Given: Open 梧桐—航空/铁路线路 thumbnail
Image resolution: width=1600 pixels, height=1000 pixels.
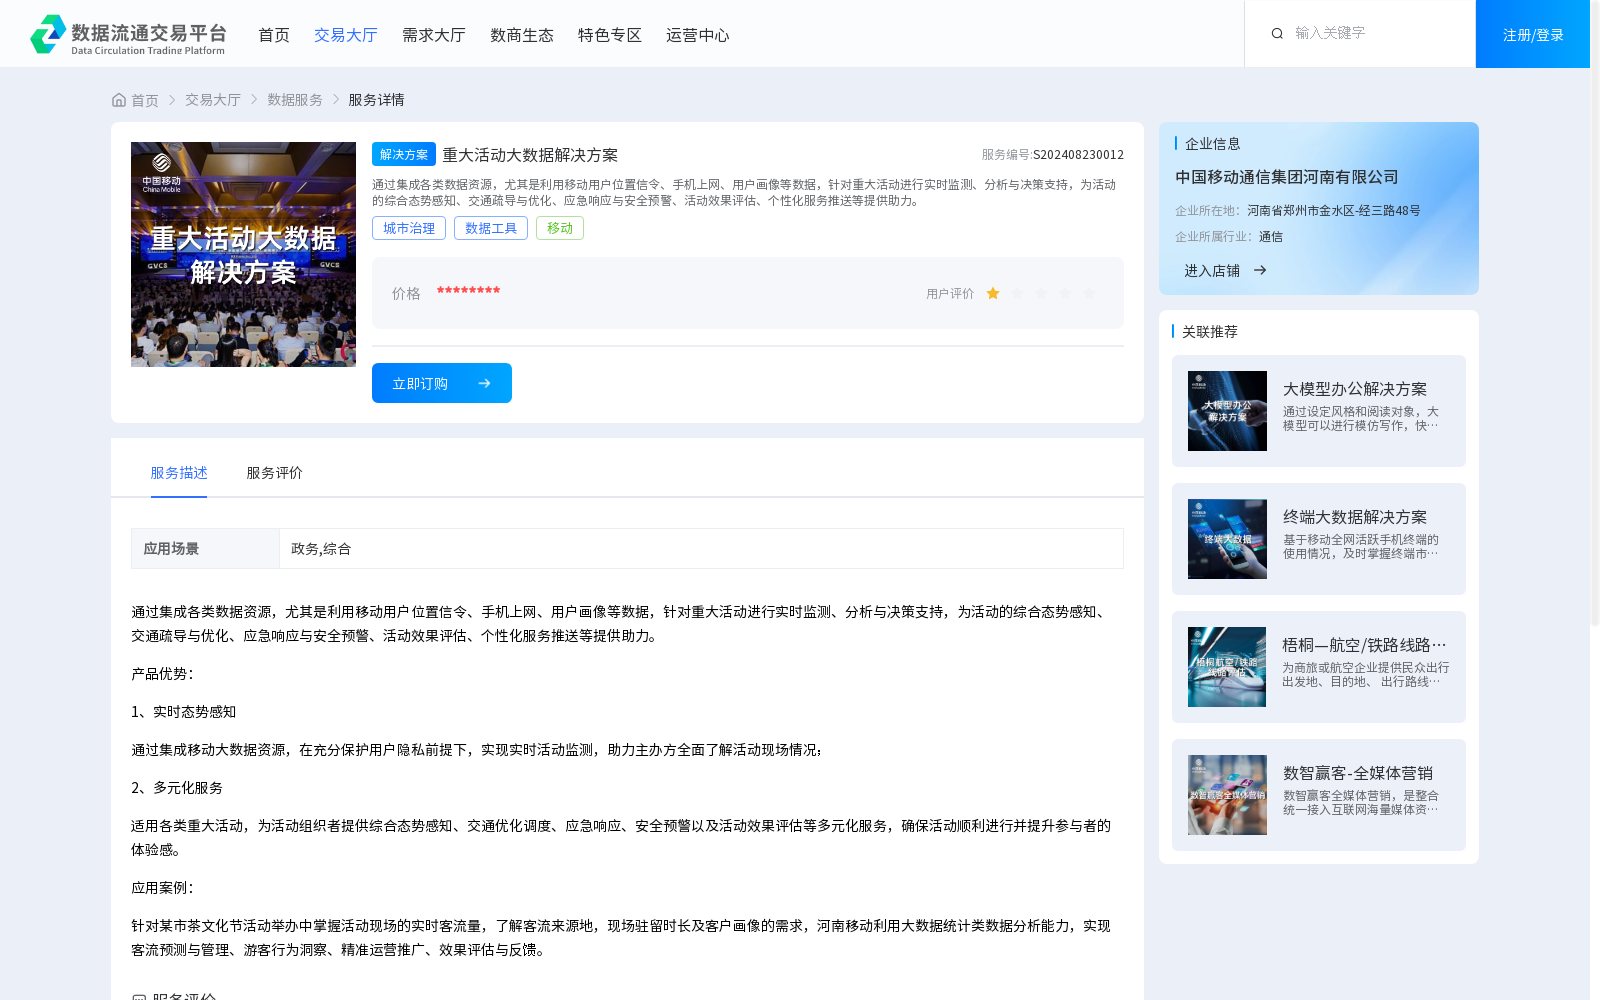Looking at the screenshot, I should click(1227, 667).
